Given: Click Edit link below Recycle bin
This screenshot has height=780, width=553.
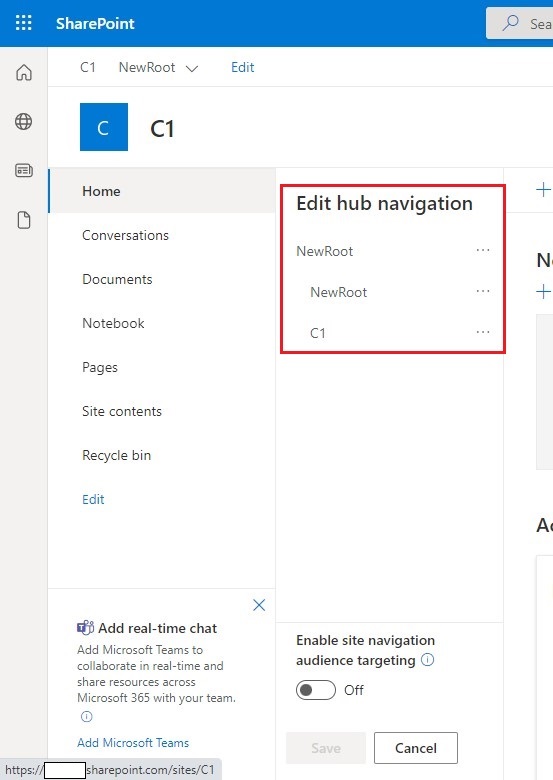Looking at the screenshot, I should [93, 499].
